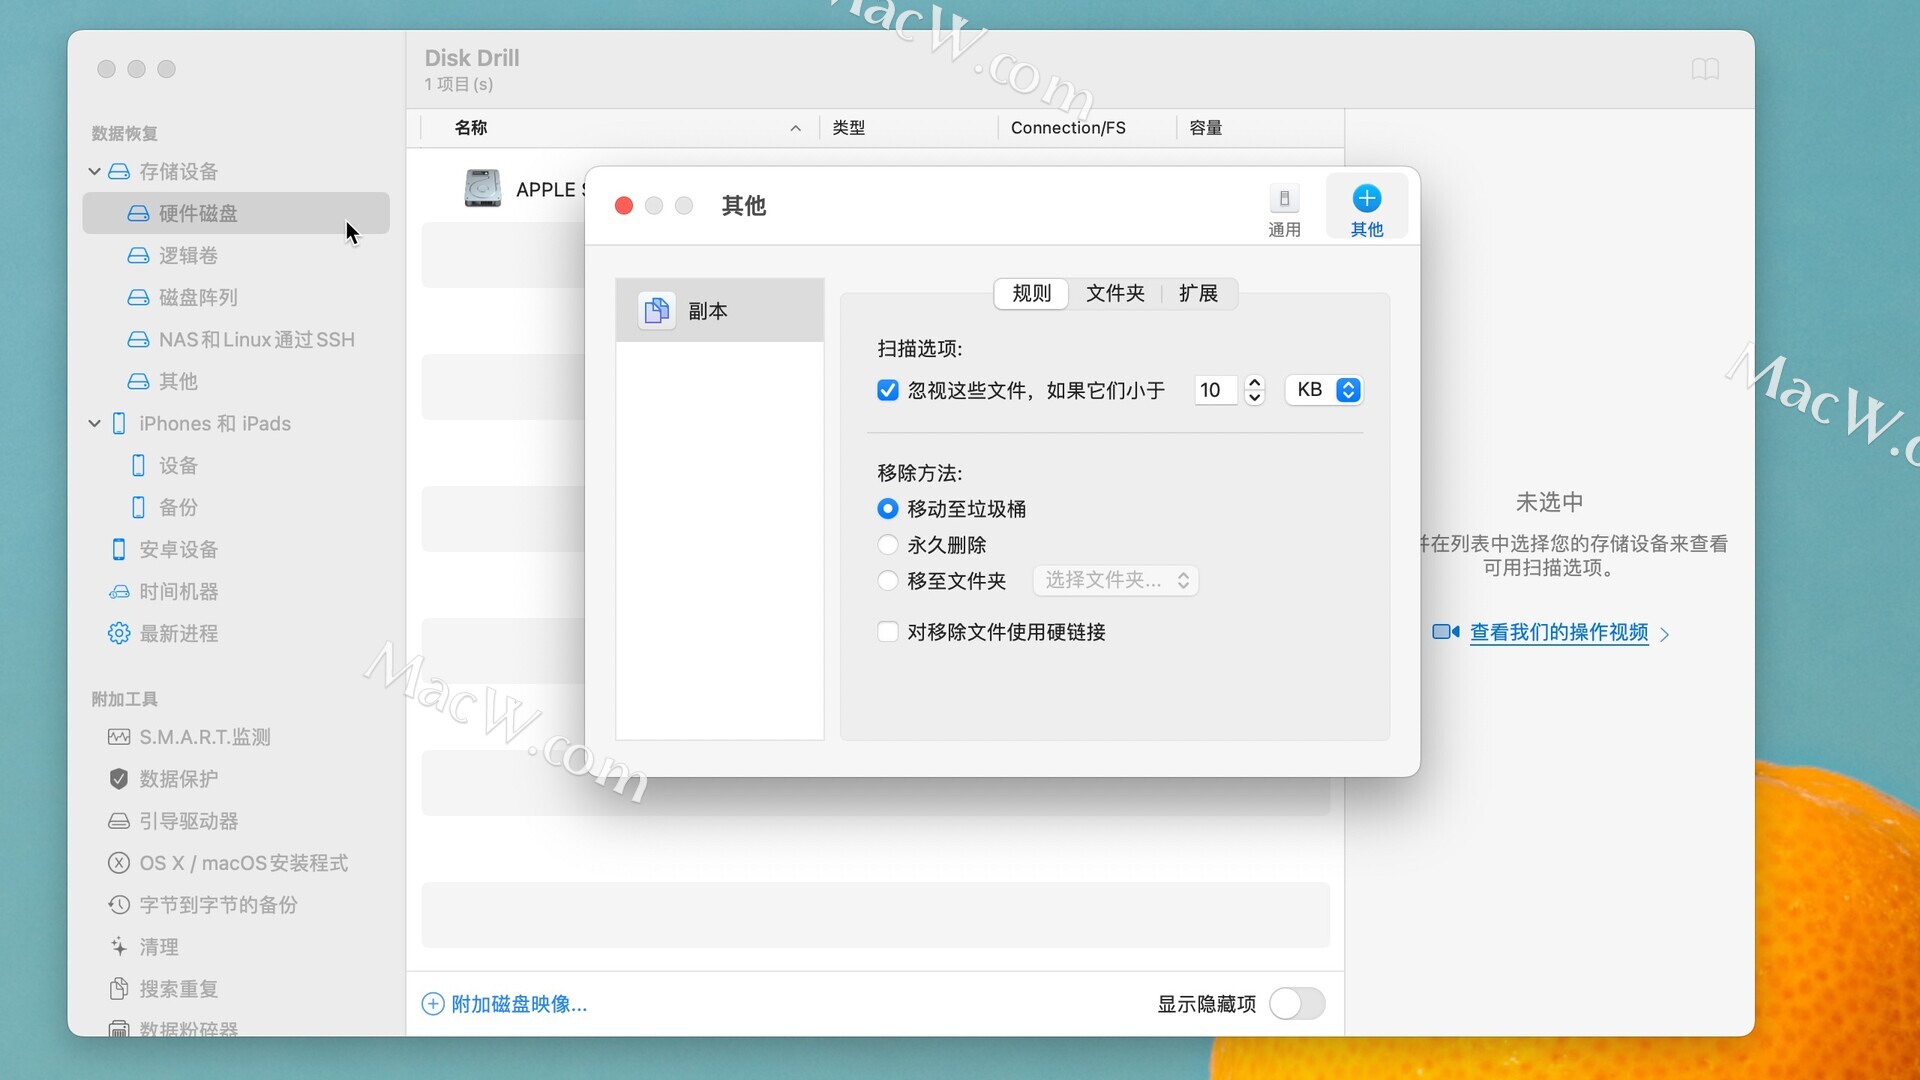Switch to the 文件夹 tab
1920x1080 pixels.
pyautogui.click(x=1115, y=293)
